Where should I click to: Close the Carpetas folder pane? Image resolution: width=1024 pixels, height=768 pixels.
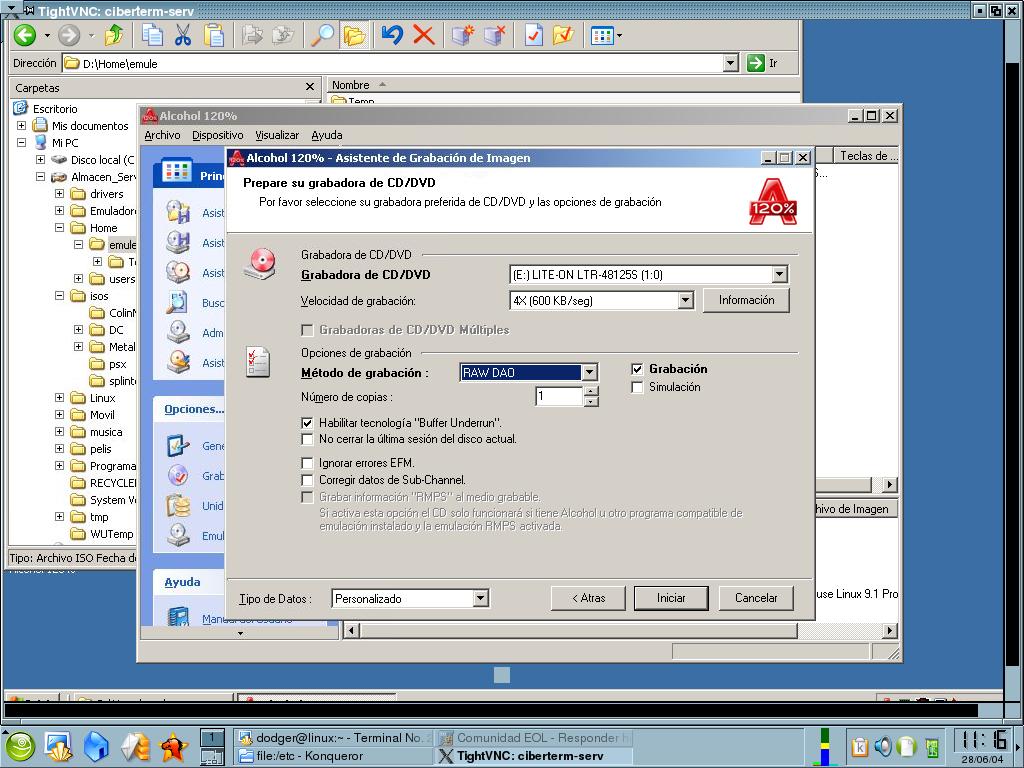(310, 87)
